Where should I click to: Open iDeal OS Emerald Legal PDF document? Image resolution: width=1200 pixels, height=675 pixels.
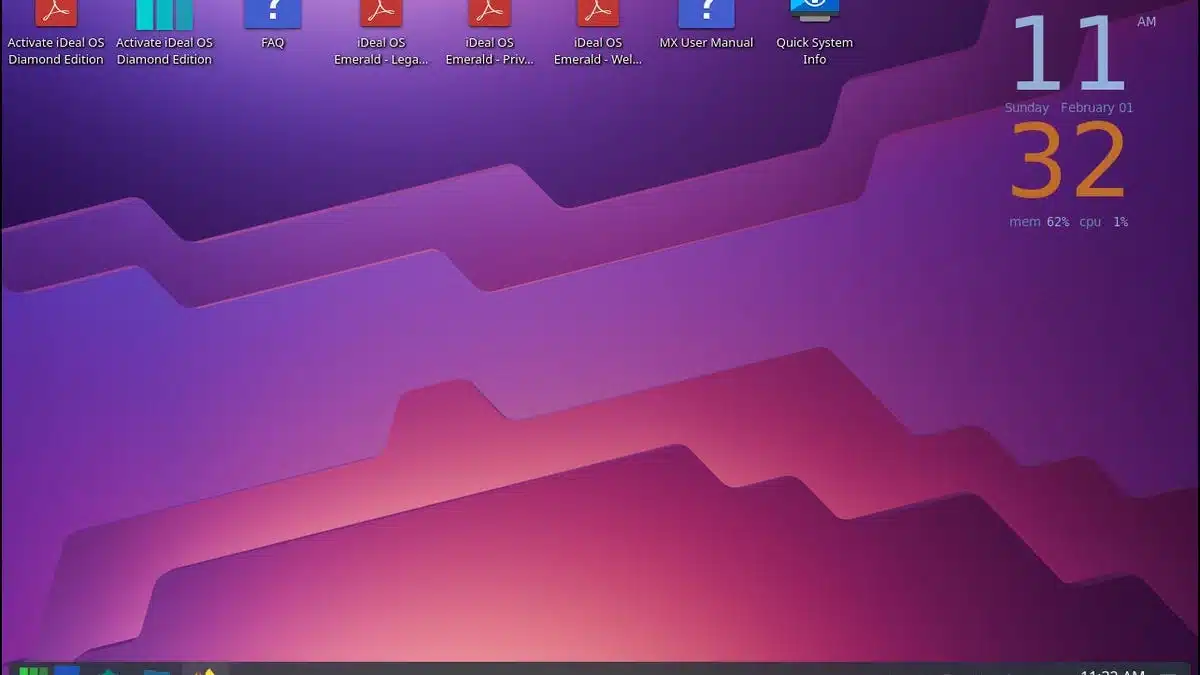381,14
